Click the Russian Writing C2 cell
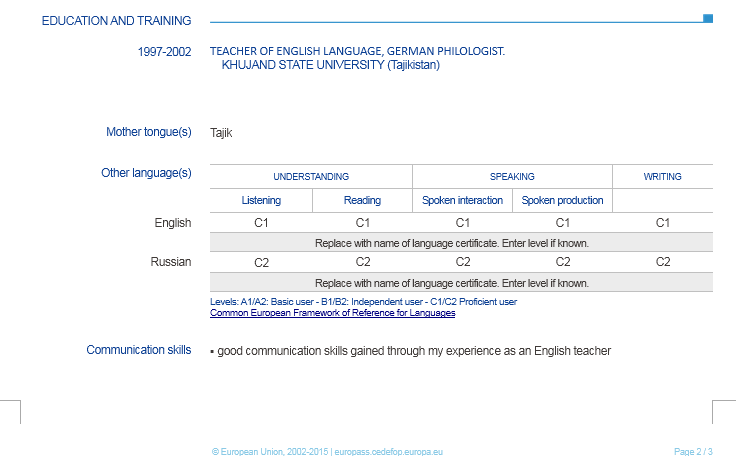Viewport: 746px width, 456px height. (x=662, y=262)
